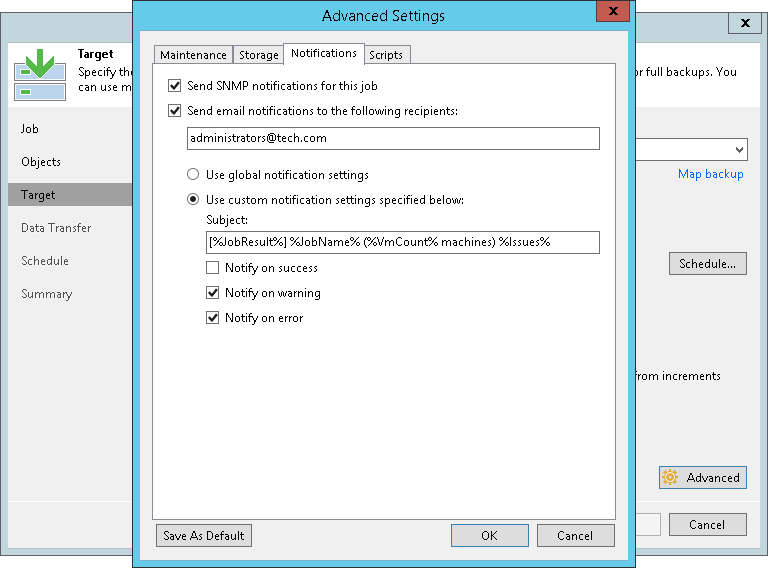Click the Advanced Settings title text
Viewport: 768px width, 568px height.
coord(383,16)
